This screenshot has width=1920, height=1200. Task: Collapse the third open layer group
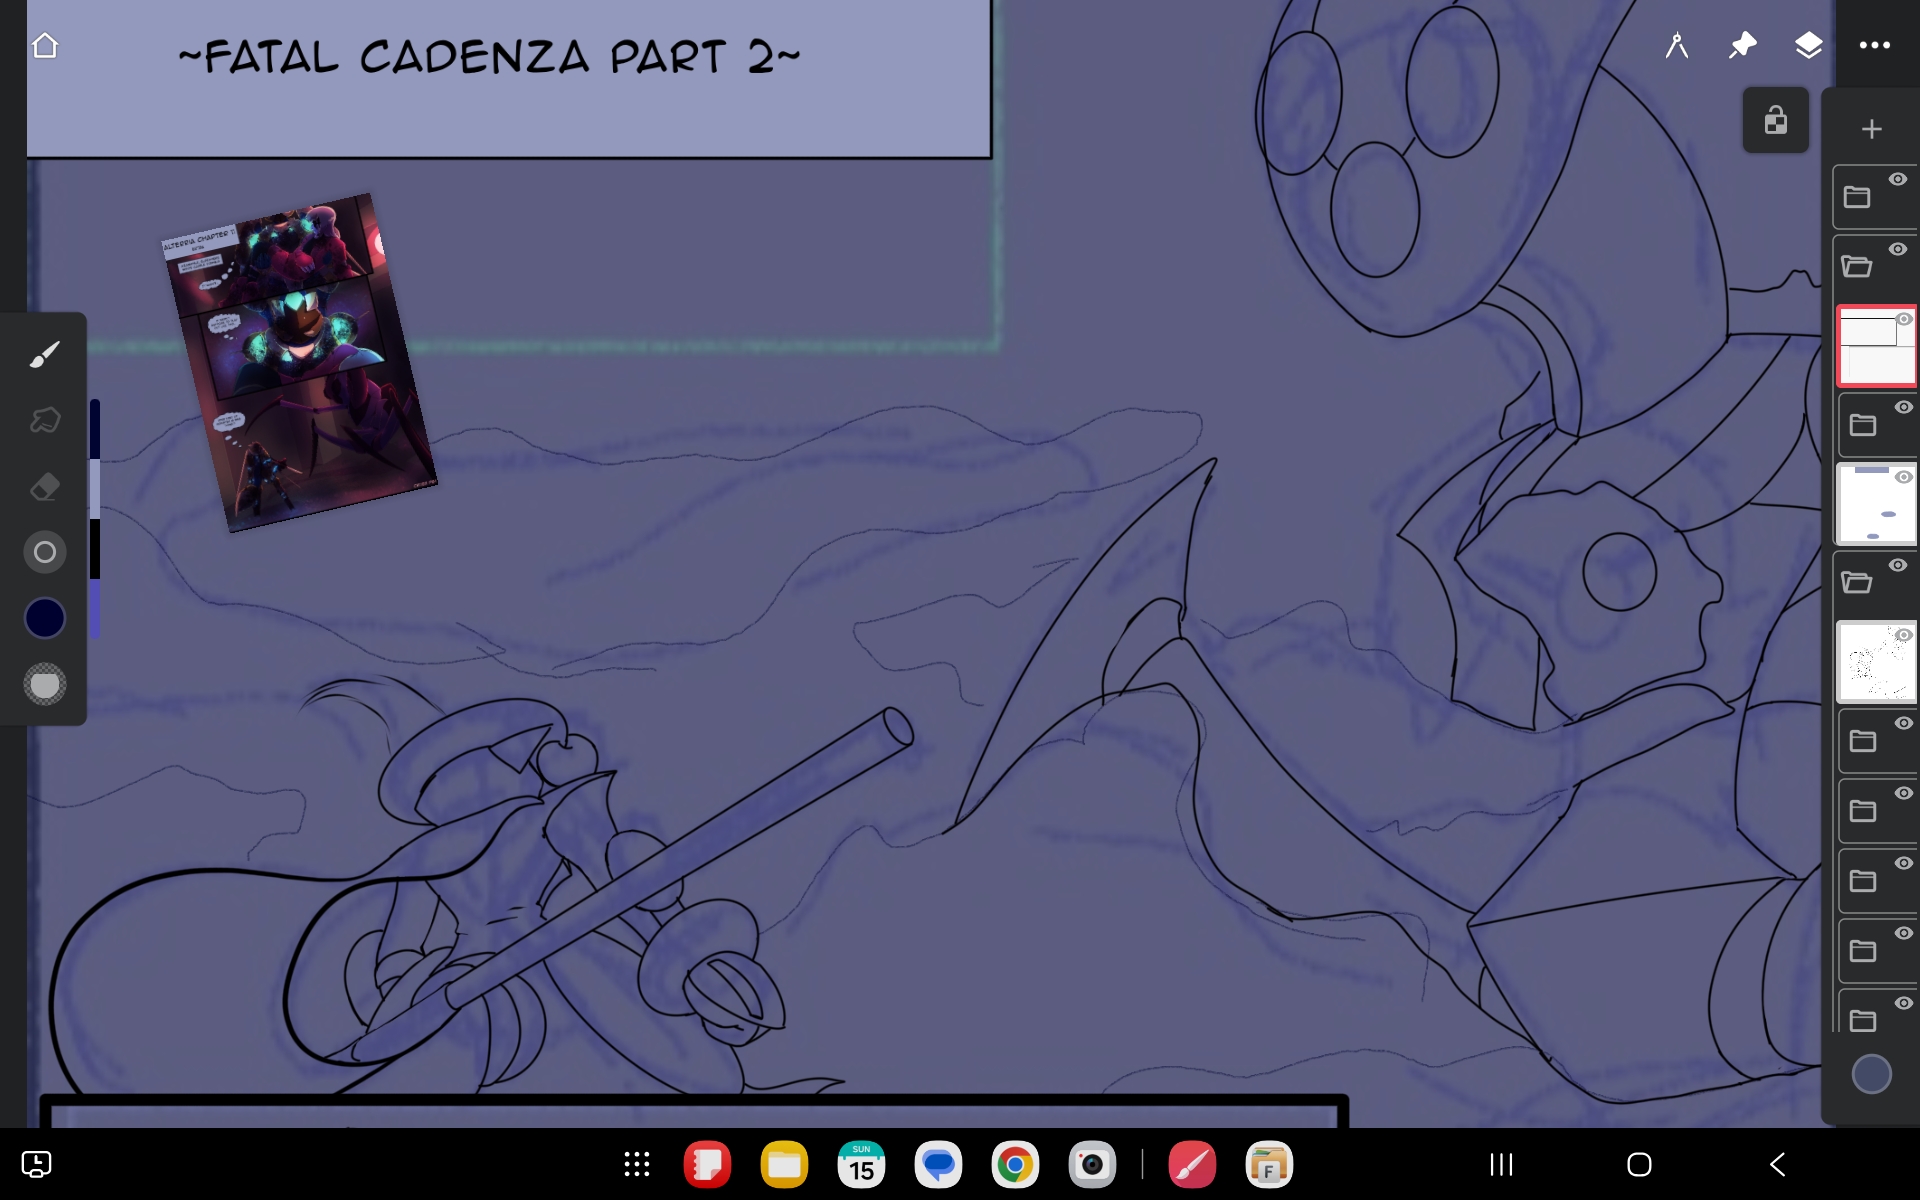click(1857, 582)
